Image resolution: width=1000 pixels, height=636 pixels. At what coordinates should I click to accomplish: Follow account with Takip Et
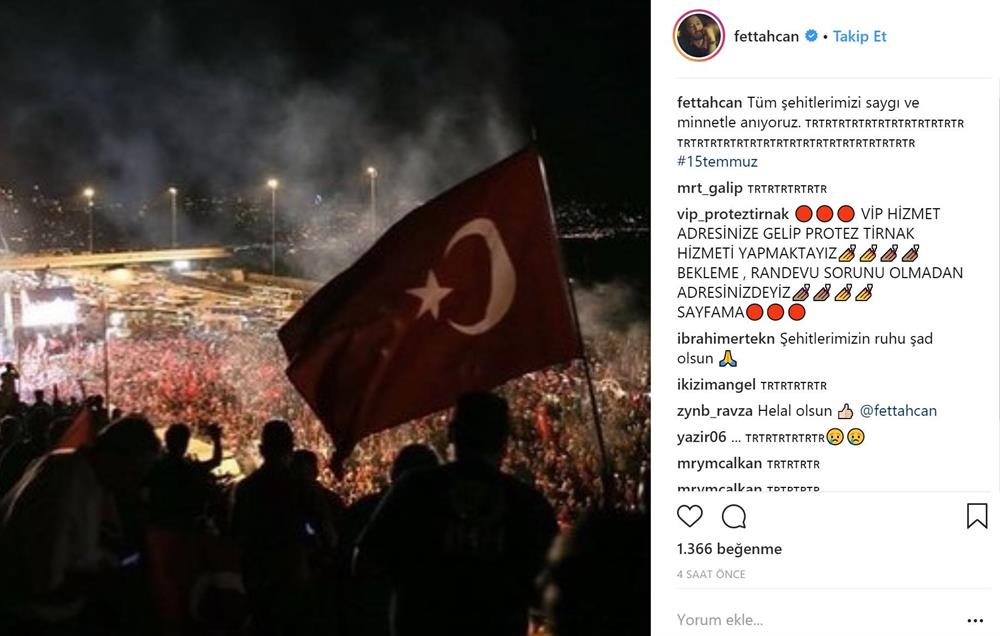click(x=860, y=36)
